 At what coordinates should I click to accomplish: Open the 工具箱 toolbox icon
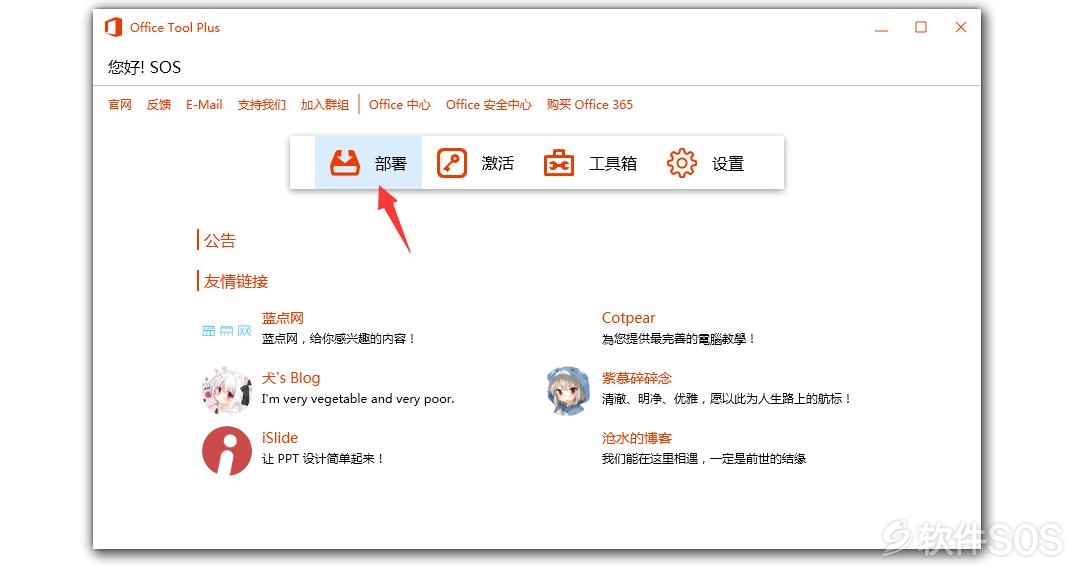[x=559, y=163]
